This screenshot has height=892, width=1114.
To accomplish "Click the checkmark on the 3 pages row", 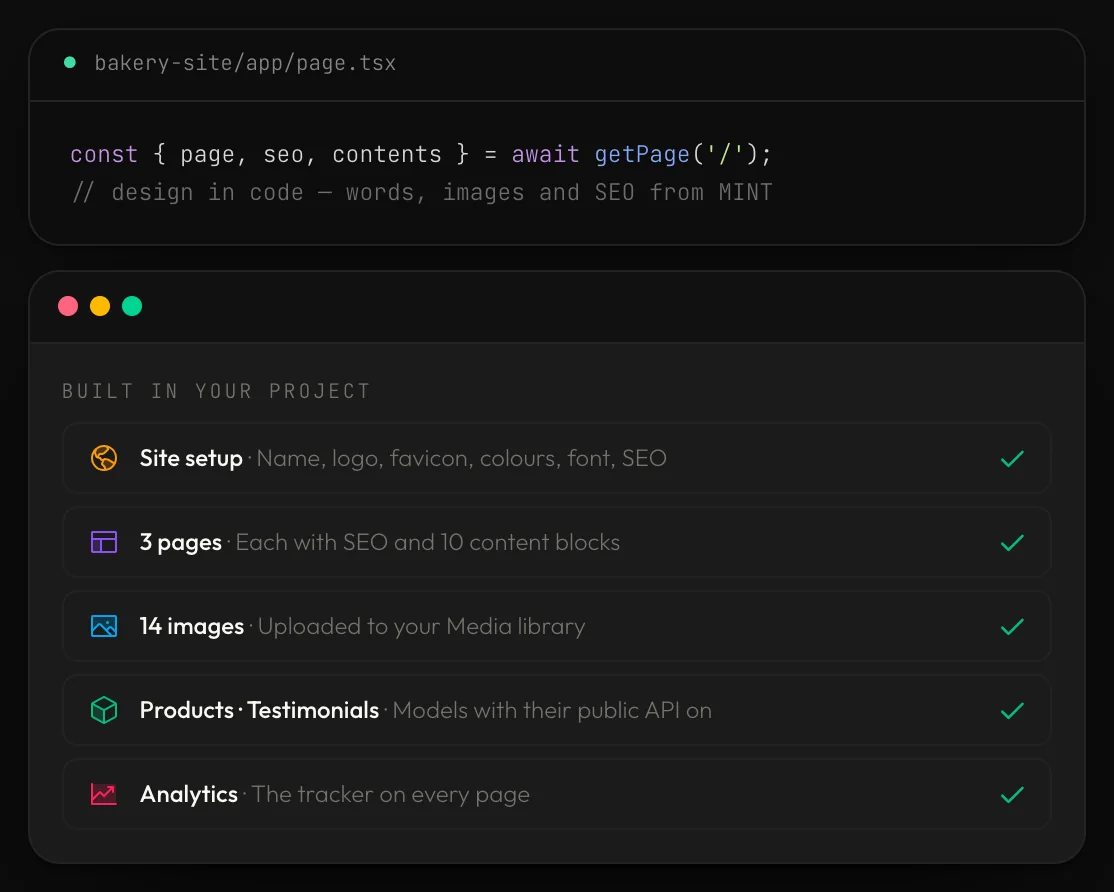I will (x=1012, y=543).
